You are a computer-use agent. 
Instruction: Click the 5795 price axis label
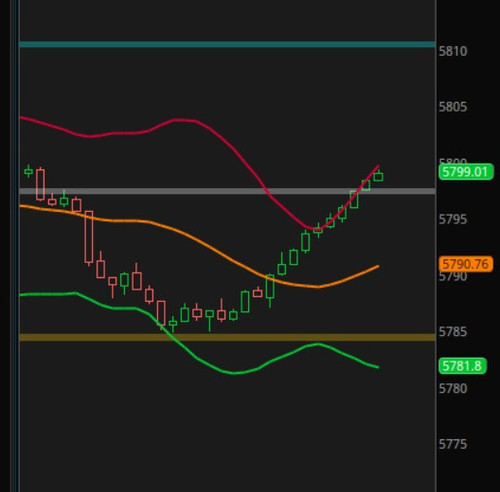pos(453,220)
